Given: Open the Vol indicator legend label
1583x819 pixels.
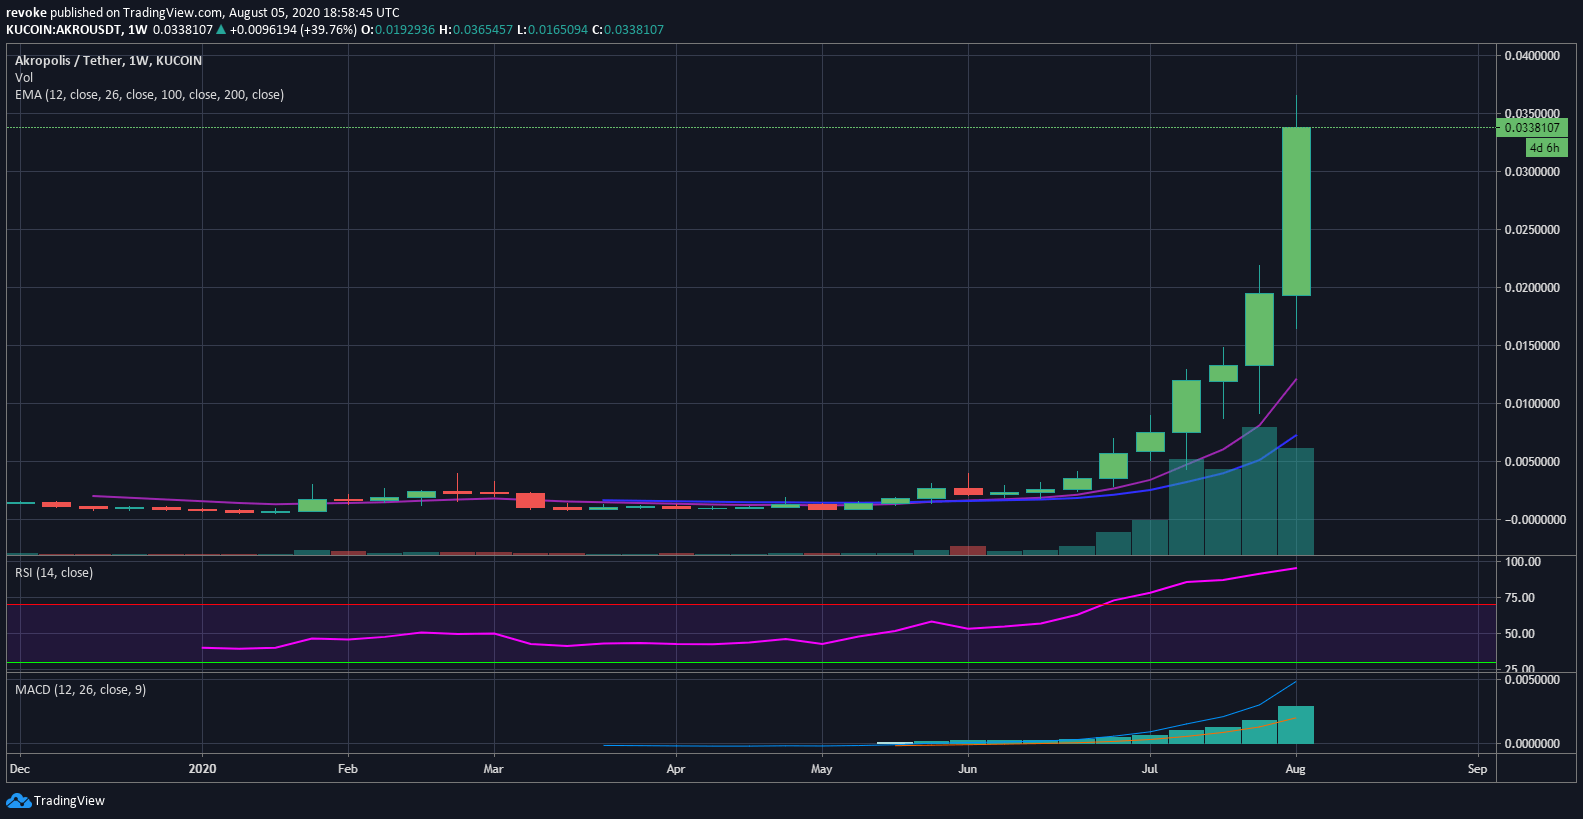Looking at the screenshot, I should pyautogui.click(x=24, y=78).
